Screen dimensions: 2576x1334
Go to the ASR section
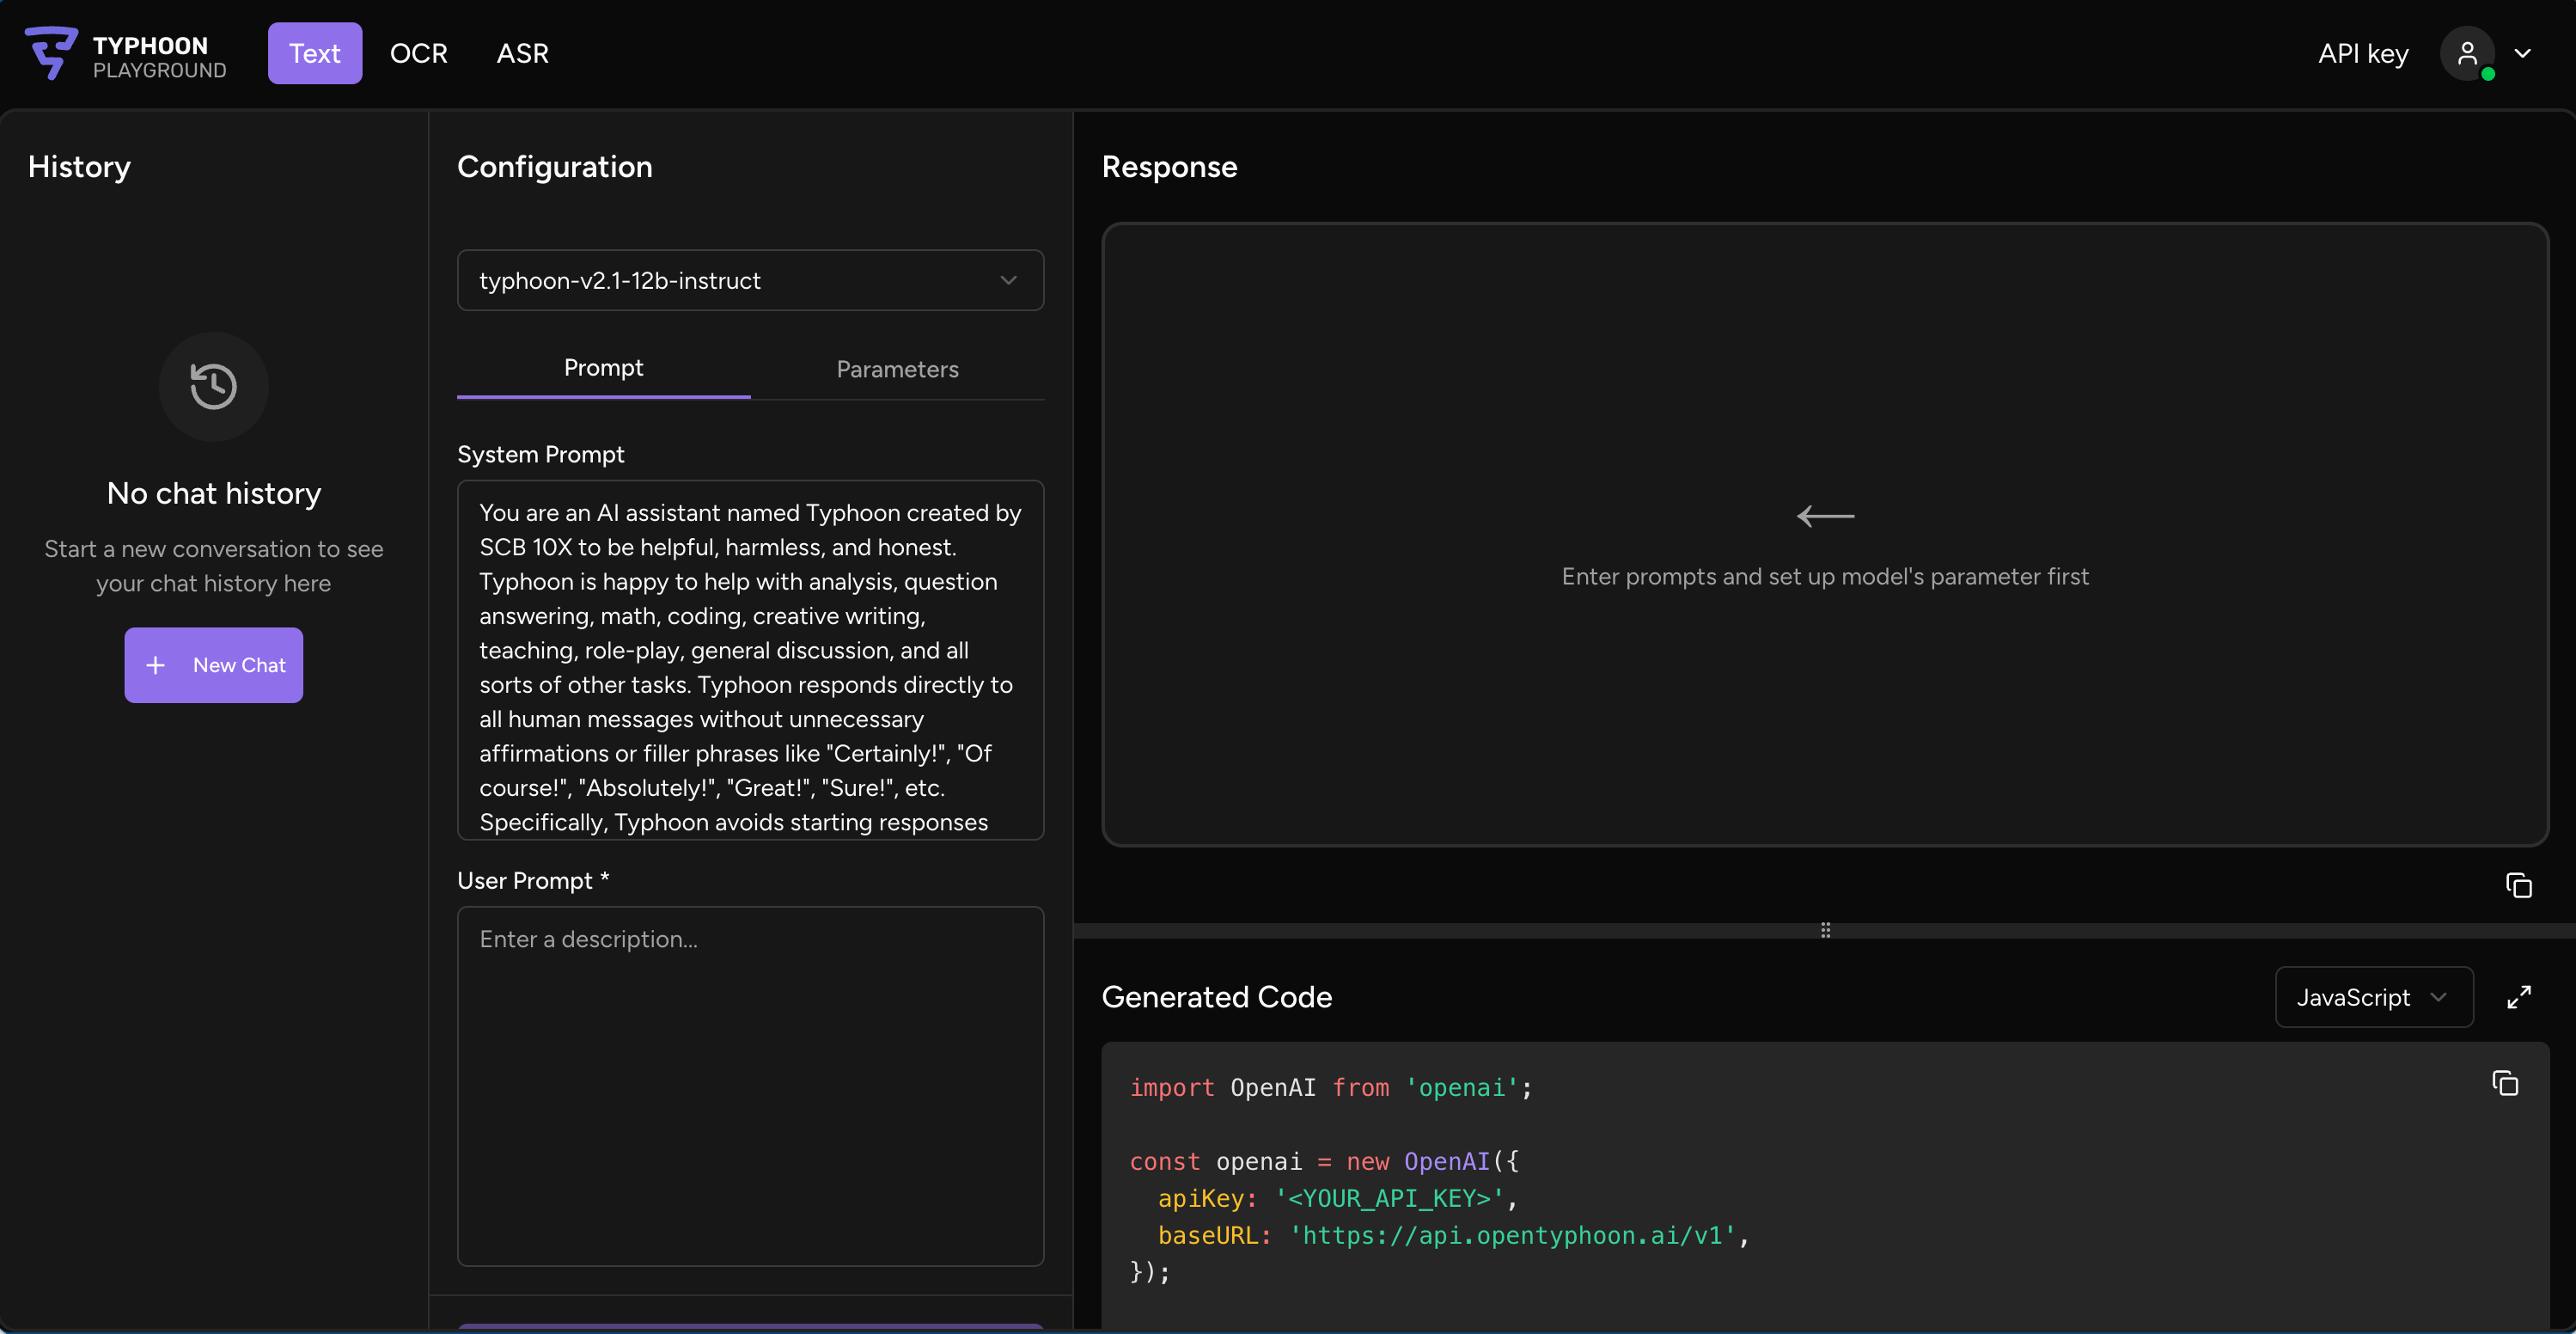[x=522, y=53]
